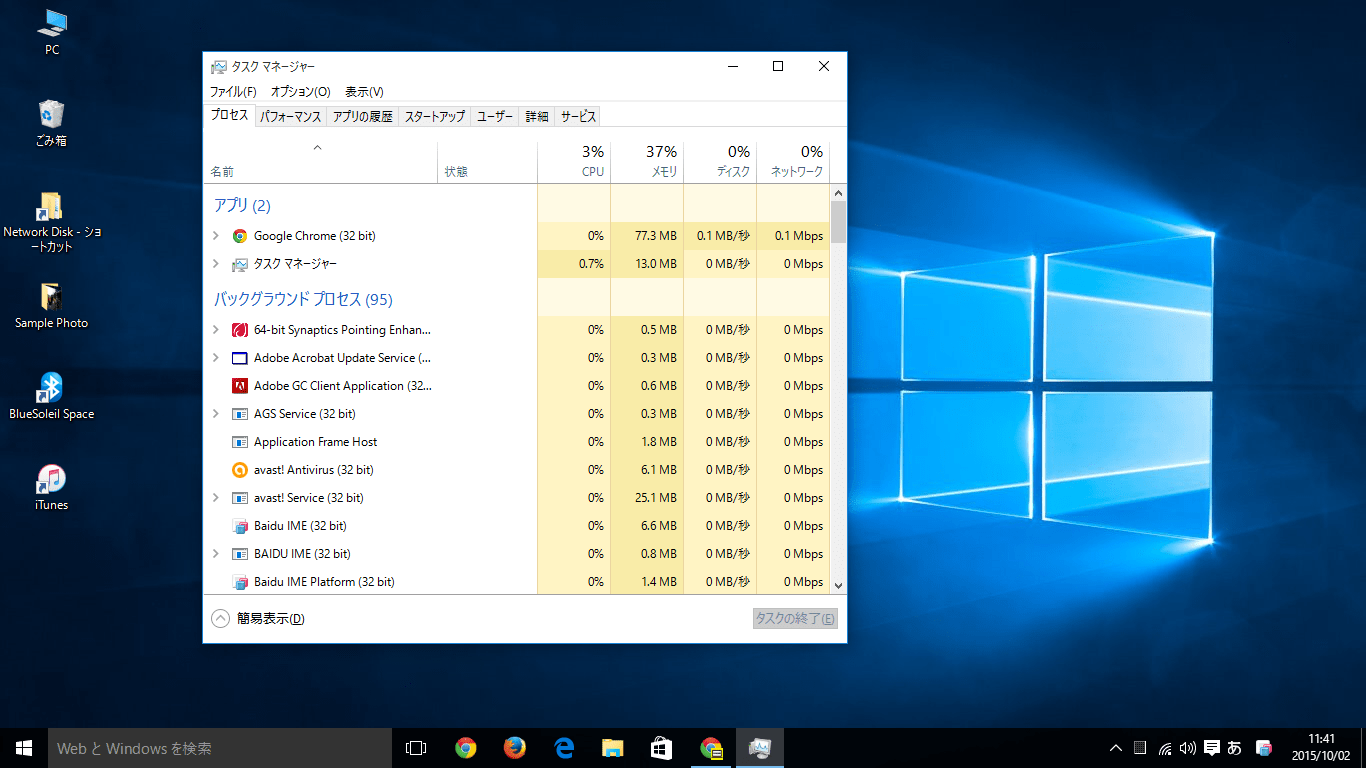
Task: Click the avast! Service process icon
Action: click(240, 498)
